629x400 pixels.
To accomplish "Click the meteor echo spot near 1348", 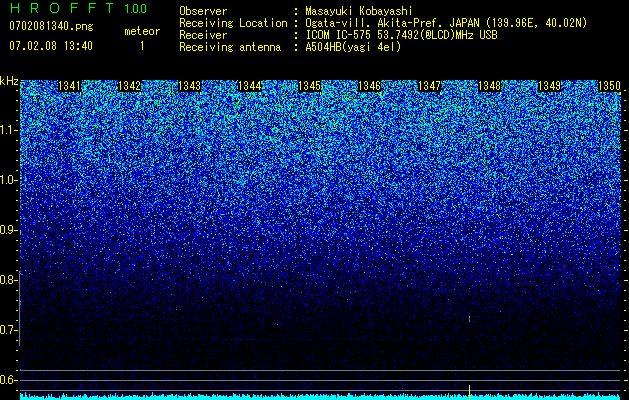I will [469, 319].
